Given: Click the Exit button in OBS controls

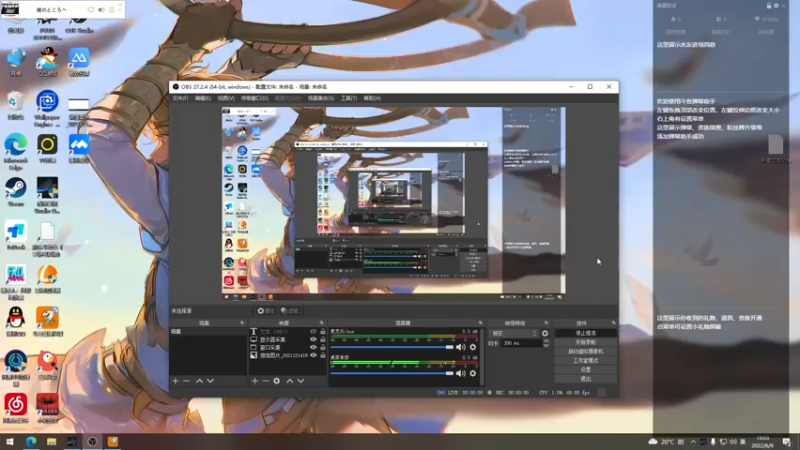Looking at the screenshot, I should tap(585, 379).
